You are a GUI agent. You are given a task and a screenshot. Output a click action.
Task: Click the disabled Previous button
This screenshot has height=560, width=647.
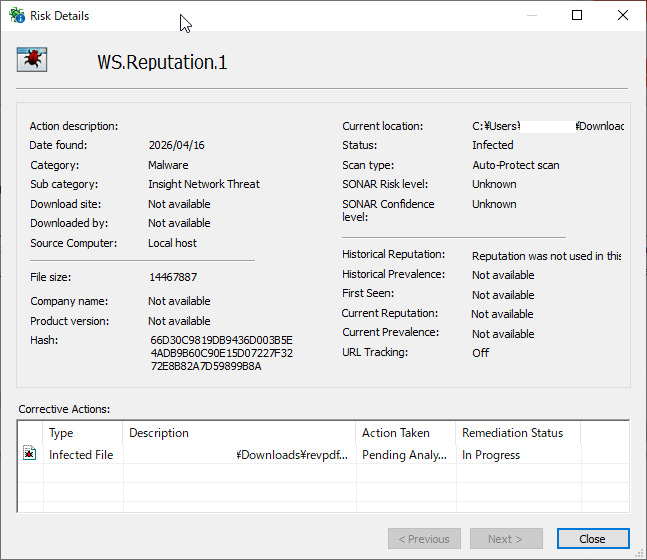424,539
